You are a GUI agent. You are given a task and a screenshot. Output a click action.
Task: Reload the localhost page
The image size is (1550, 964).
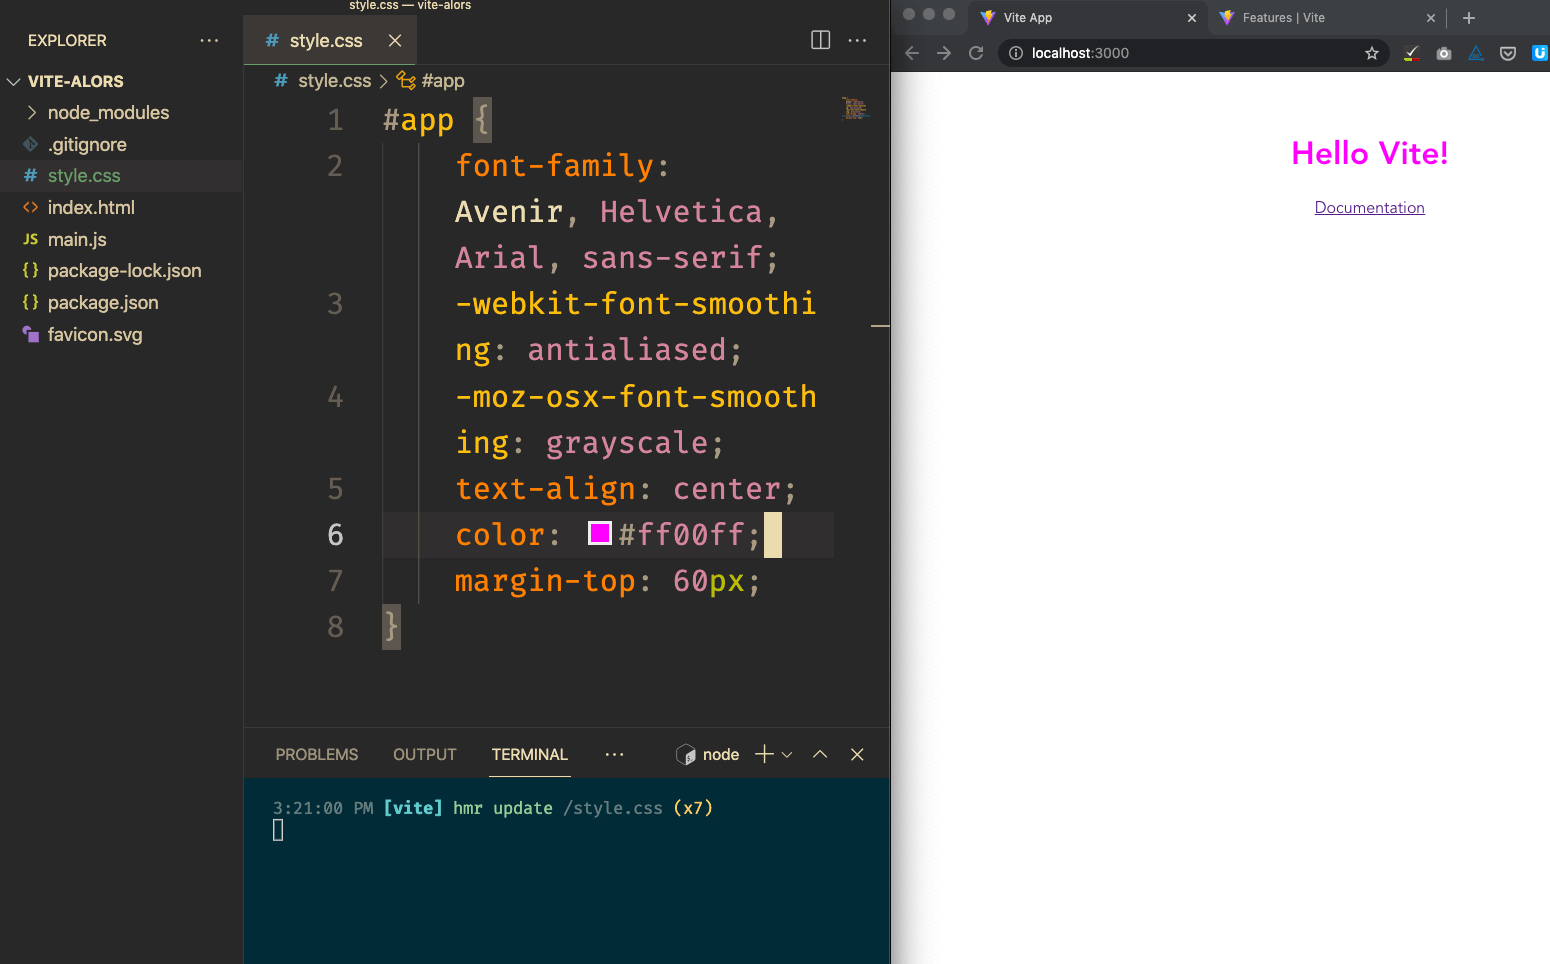[976, 53]
